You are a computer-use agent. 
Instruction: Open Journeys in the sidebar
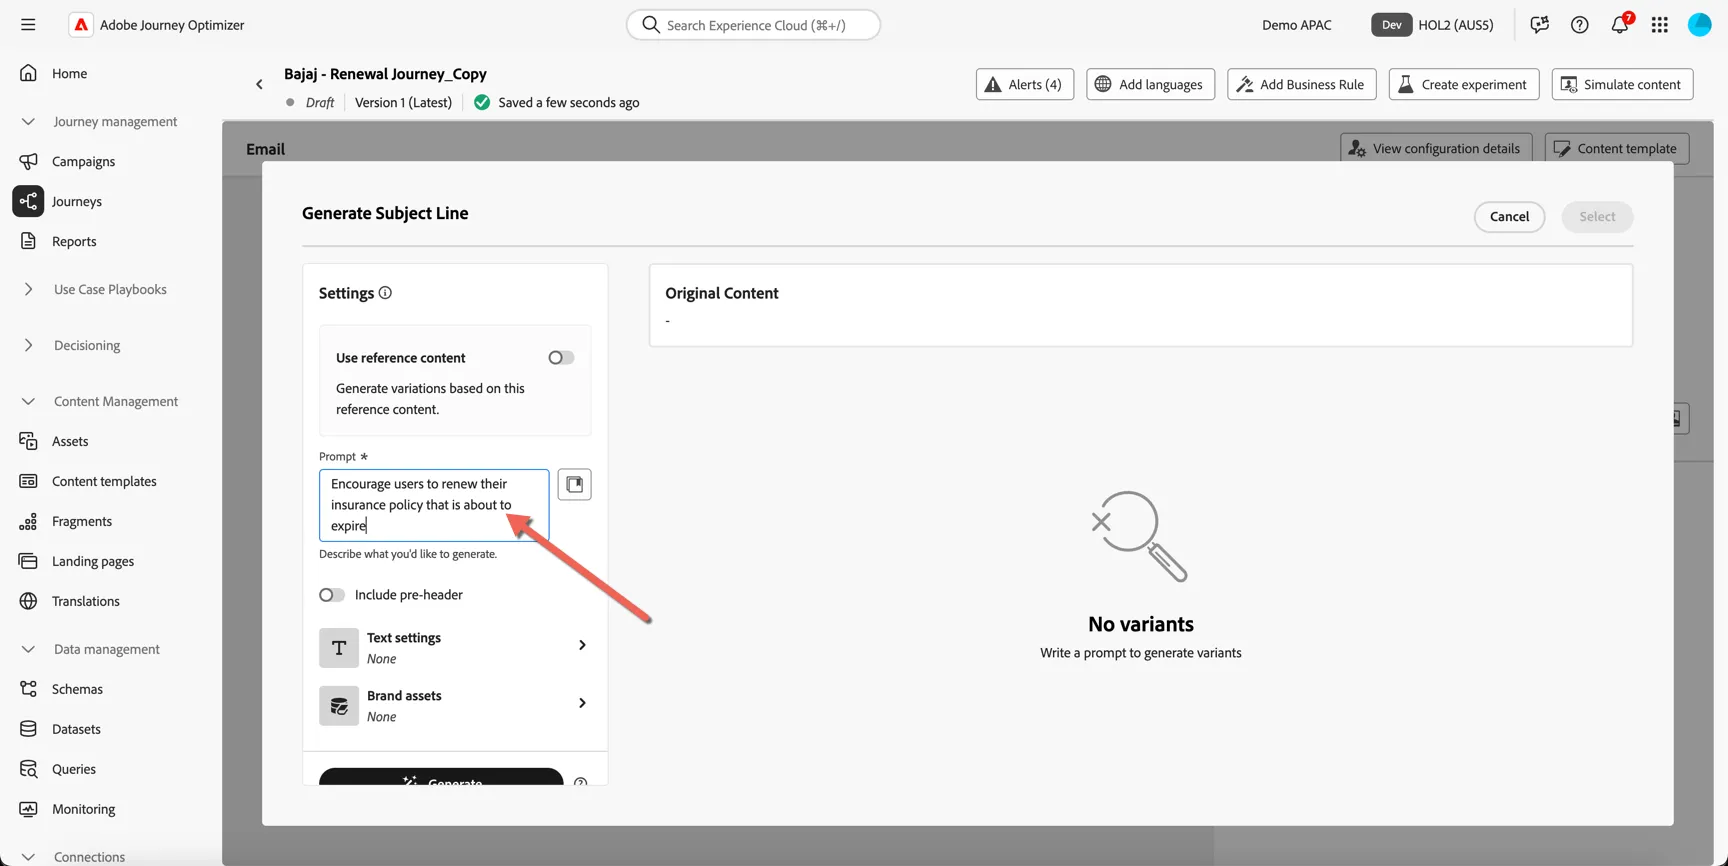76,201
